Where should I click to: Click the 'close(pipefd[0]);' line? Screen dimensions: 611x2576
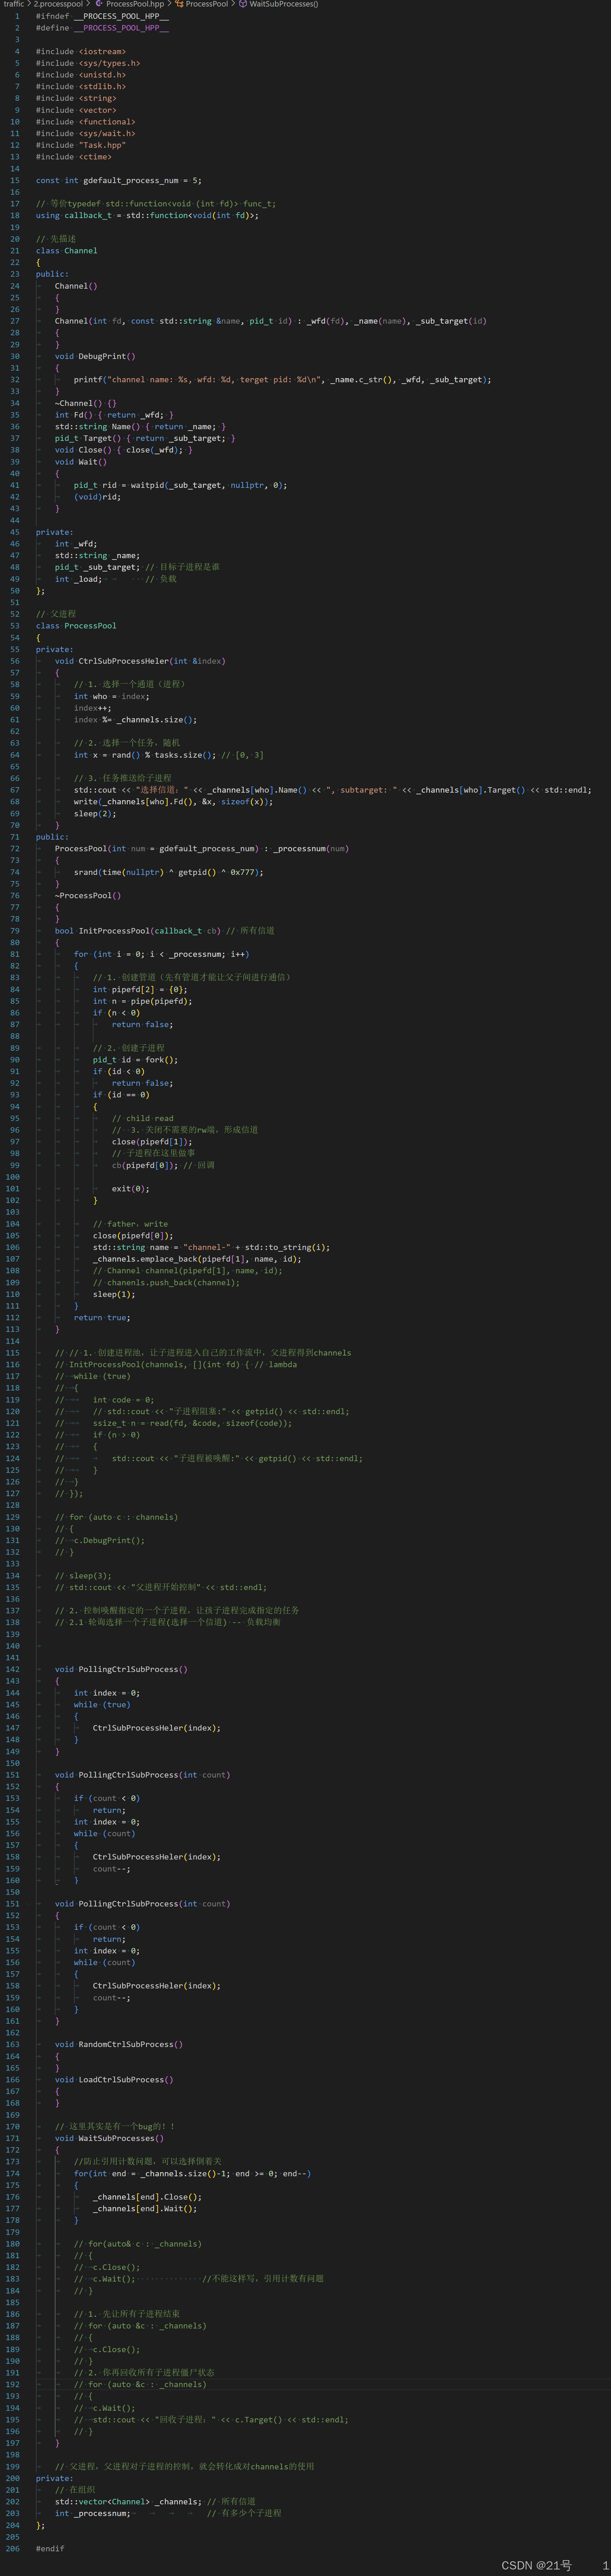133,1236
